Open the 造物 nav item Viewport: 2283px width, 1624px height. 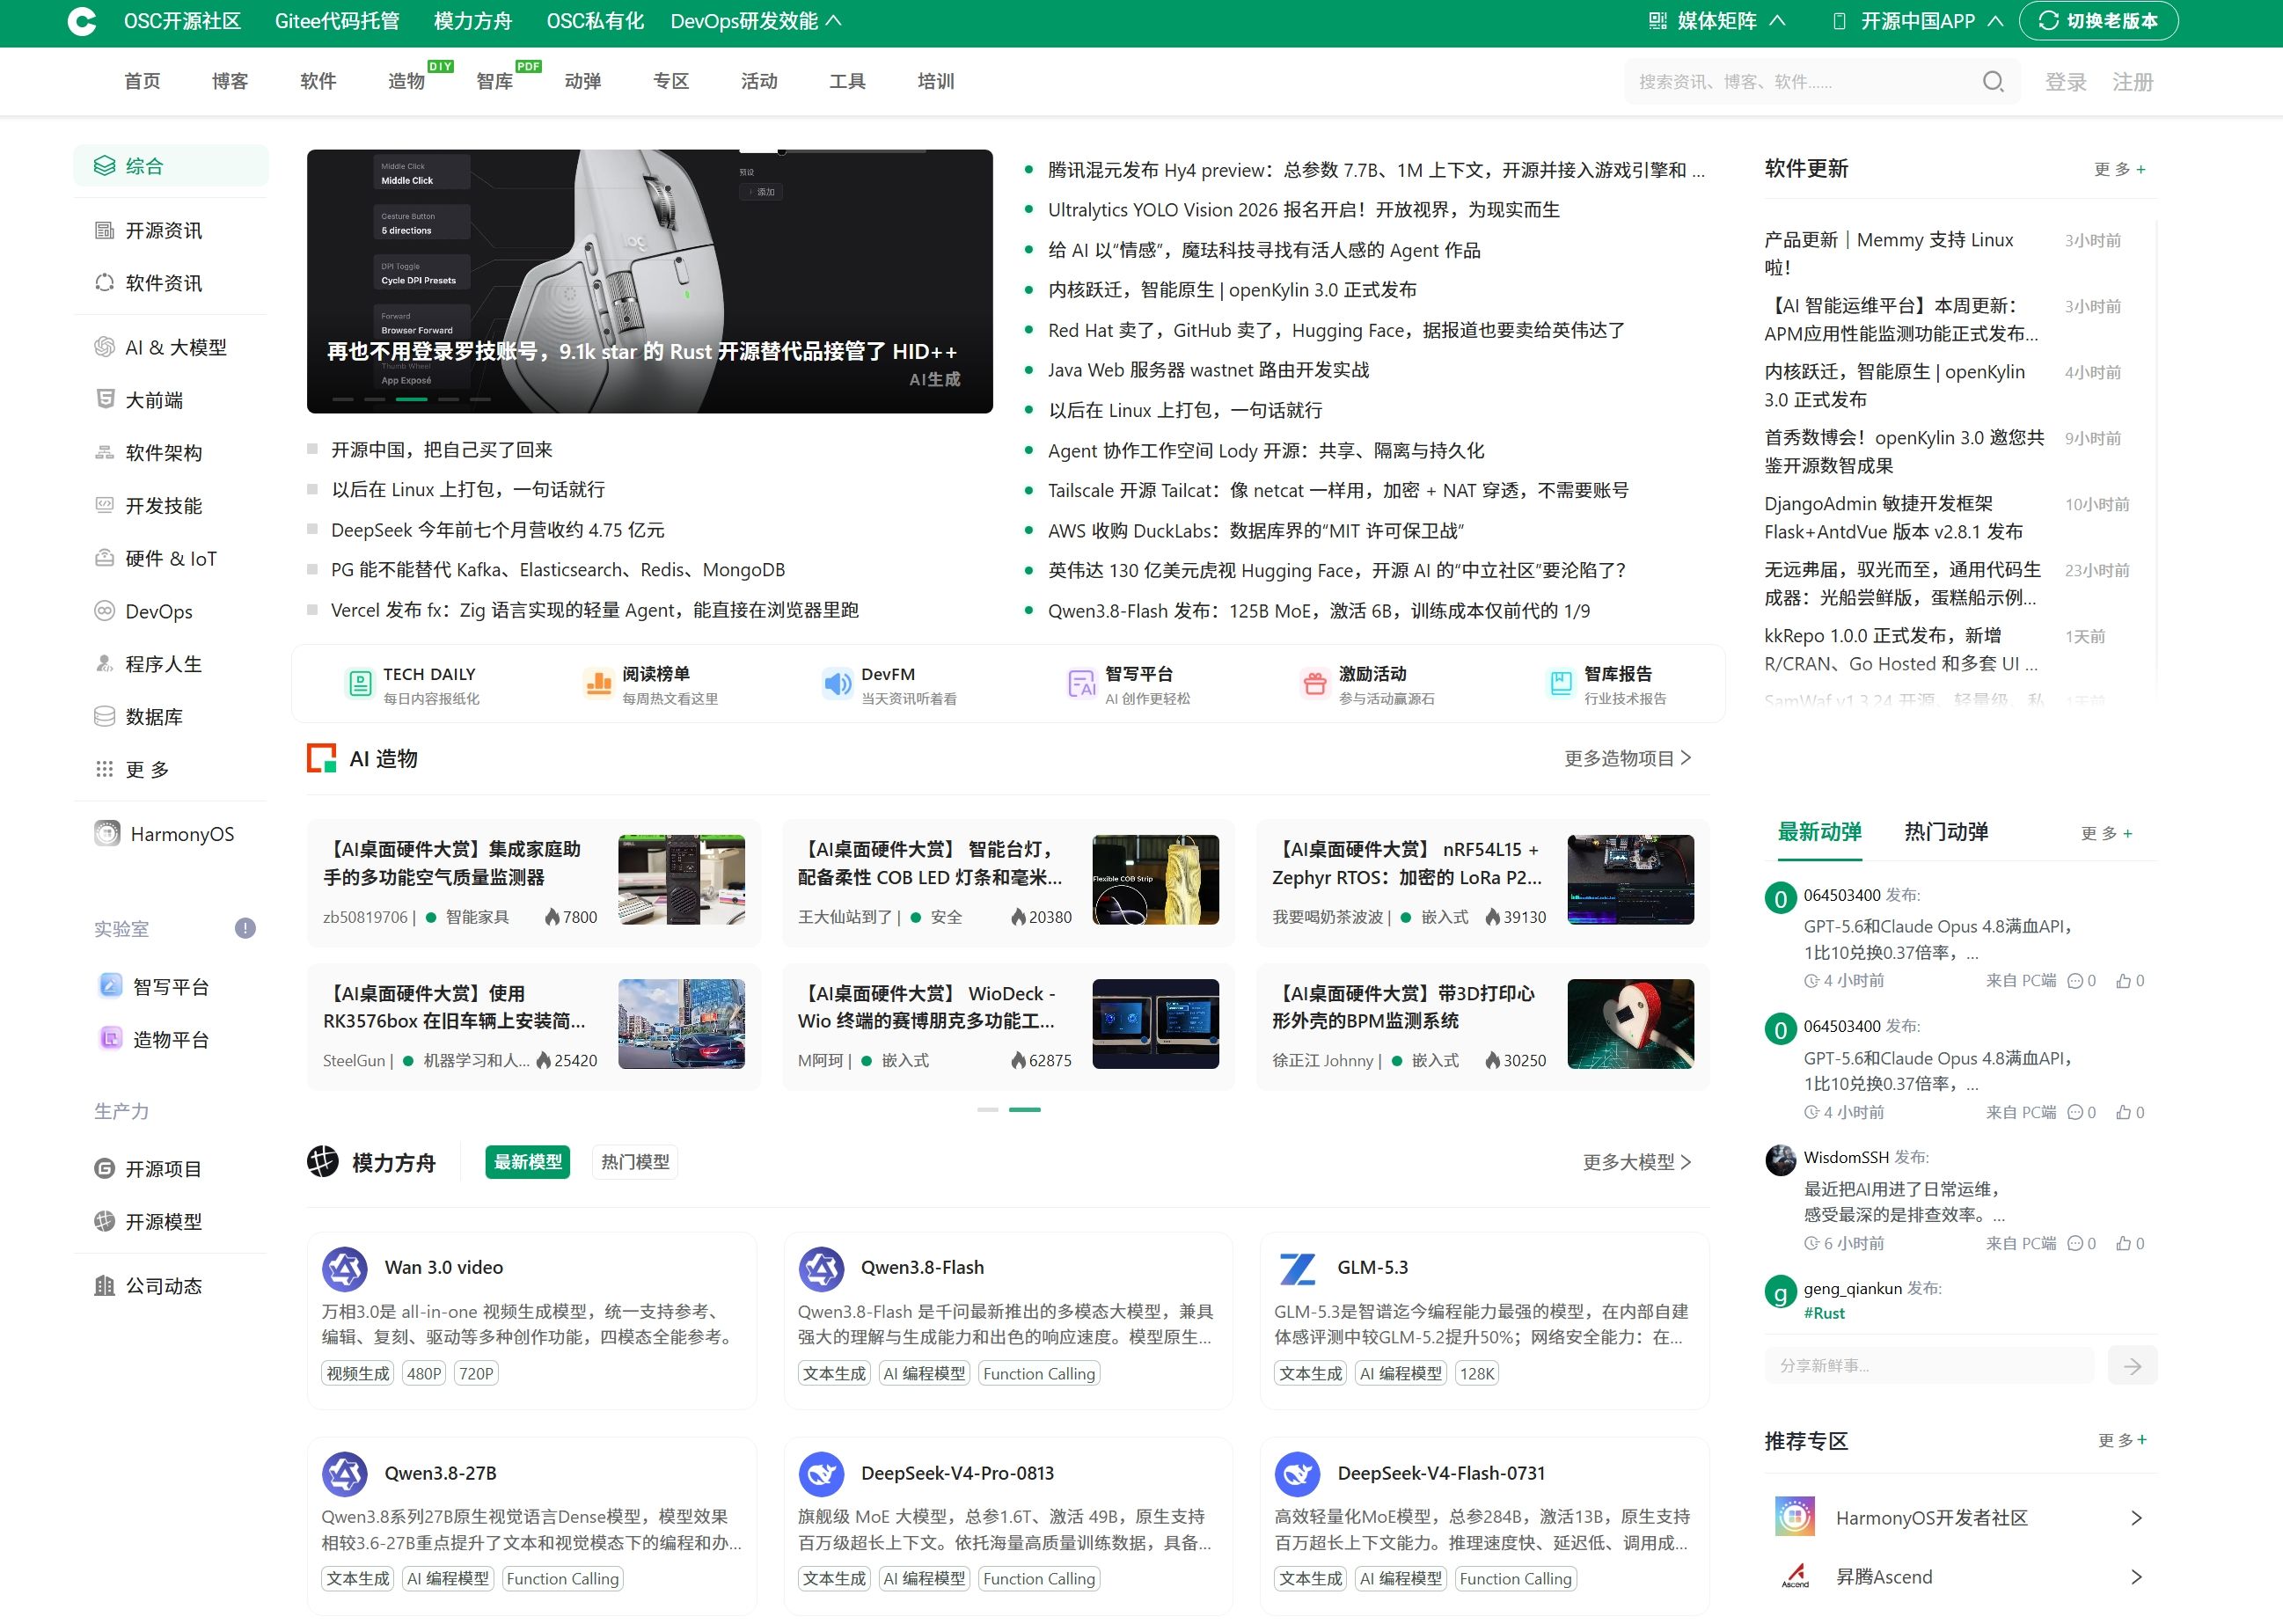[x=406, y=81]
